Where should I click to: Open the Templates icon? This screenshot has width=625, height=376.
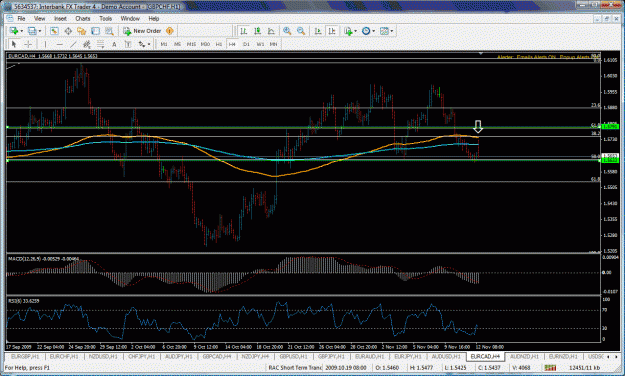(x=384, y=31)
